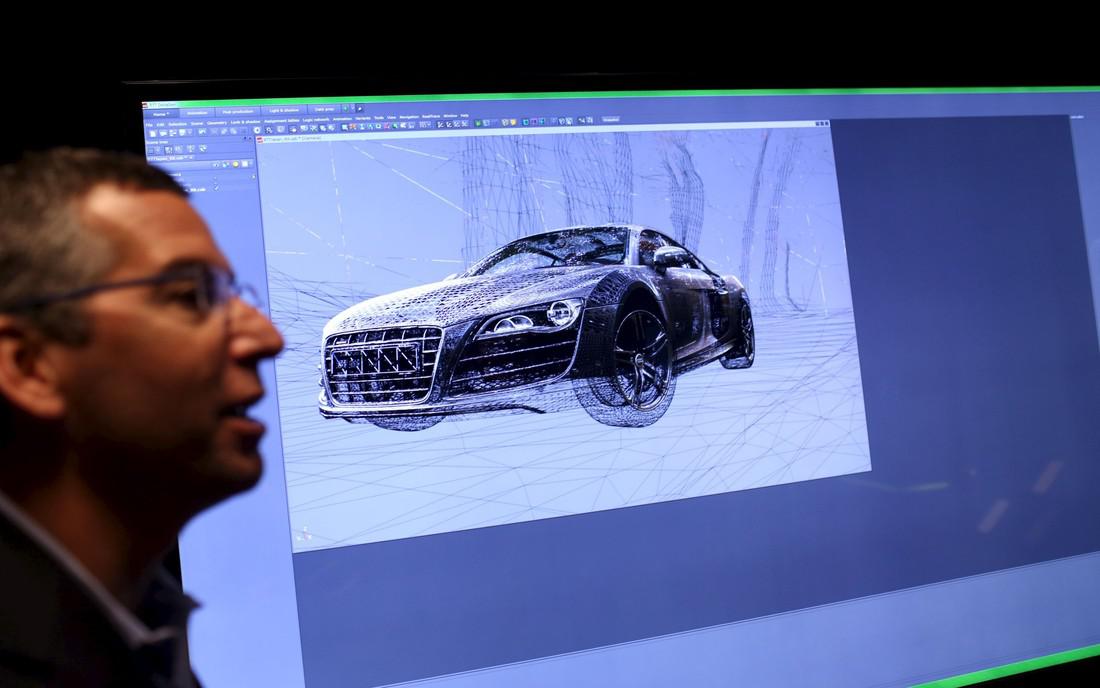Click the New file toolbar icon
This screenshot has height=688, width=1100.
pyautogui.click(x=152, y=133)
